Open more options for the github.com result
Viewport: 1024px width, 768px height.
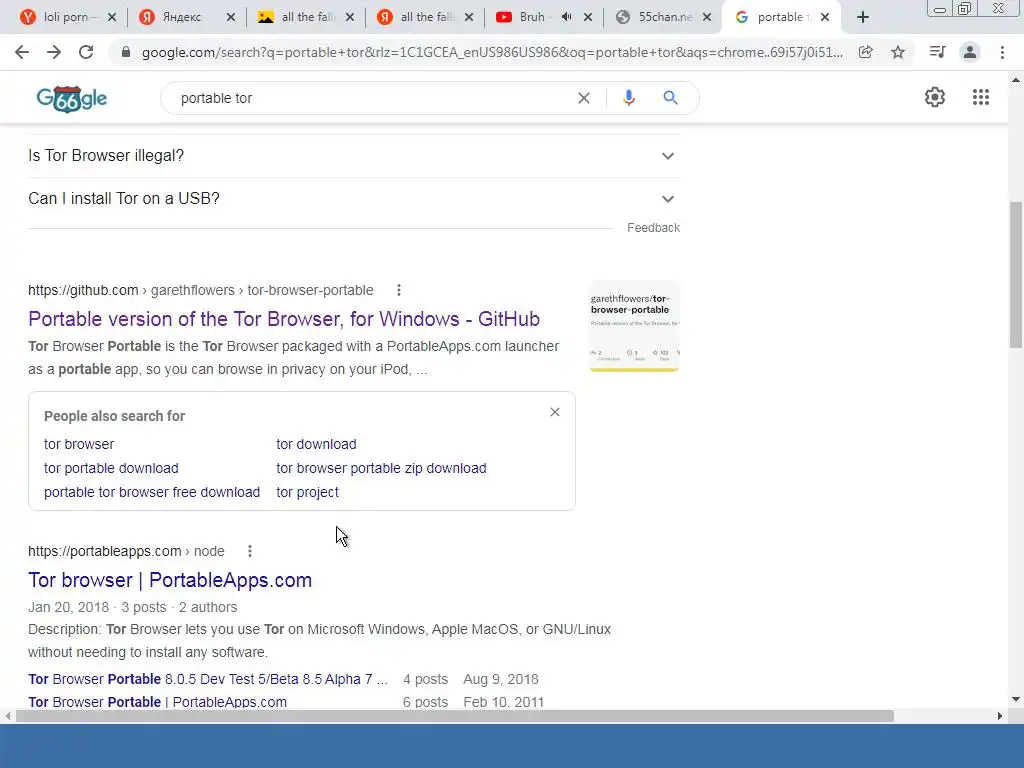tap(398, 290)
